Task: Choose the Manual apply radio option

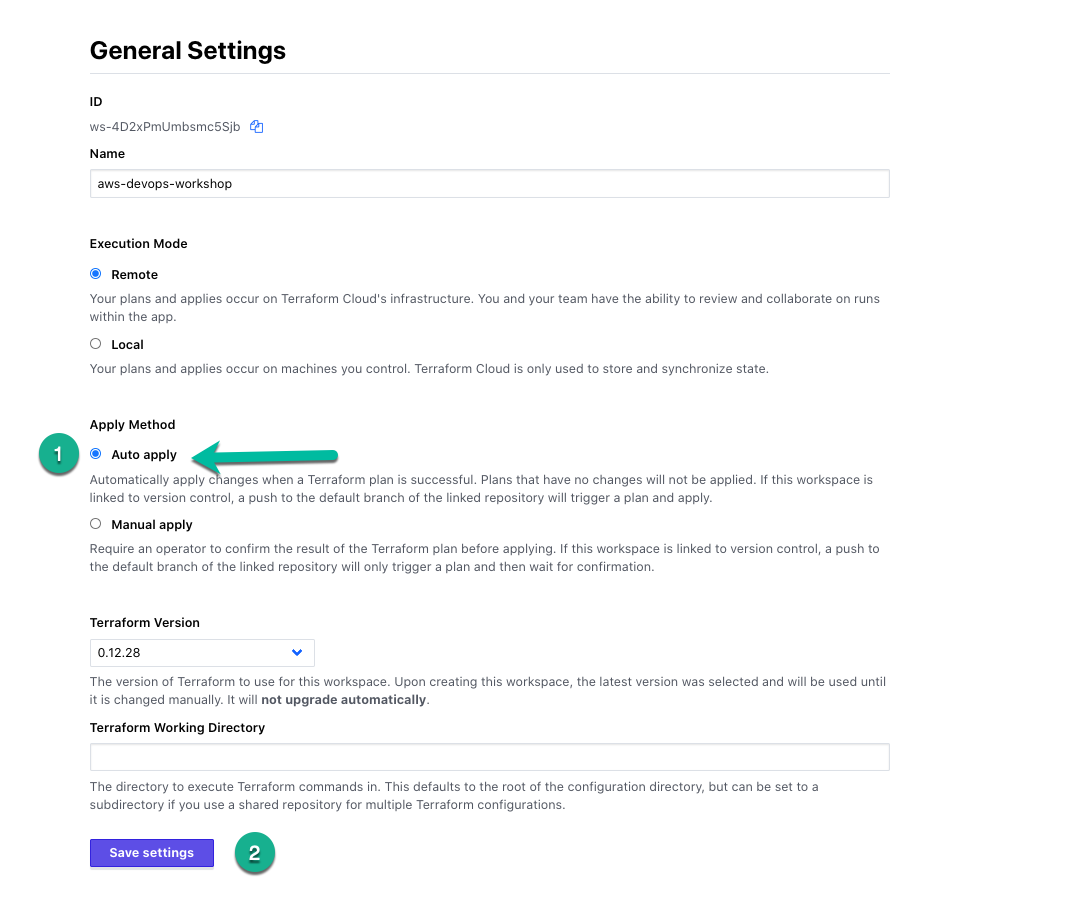Action: [96, 523]
